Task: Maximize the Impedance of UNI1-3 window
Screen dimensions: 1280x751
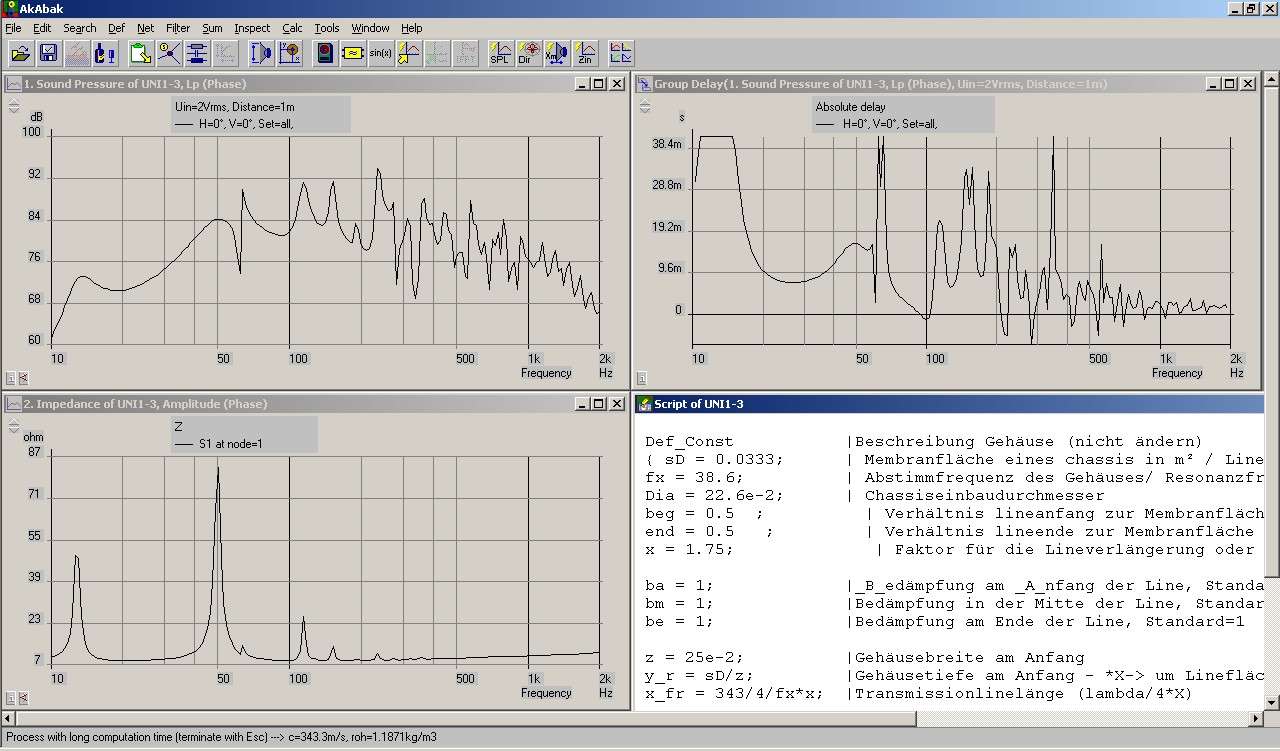Action: [598, 404]
